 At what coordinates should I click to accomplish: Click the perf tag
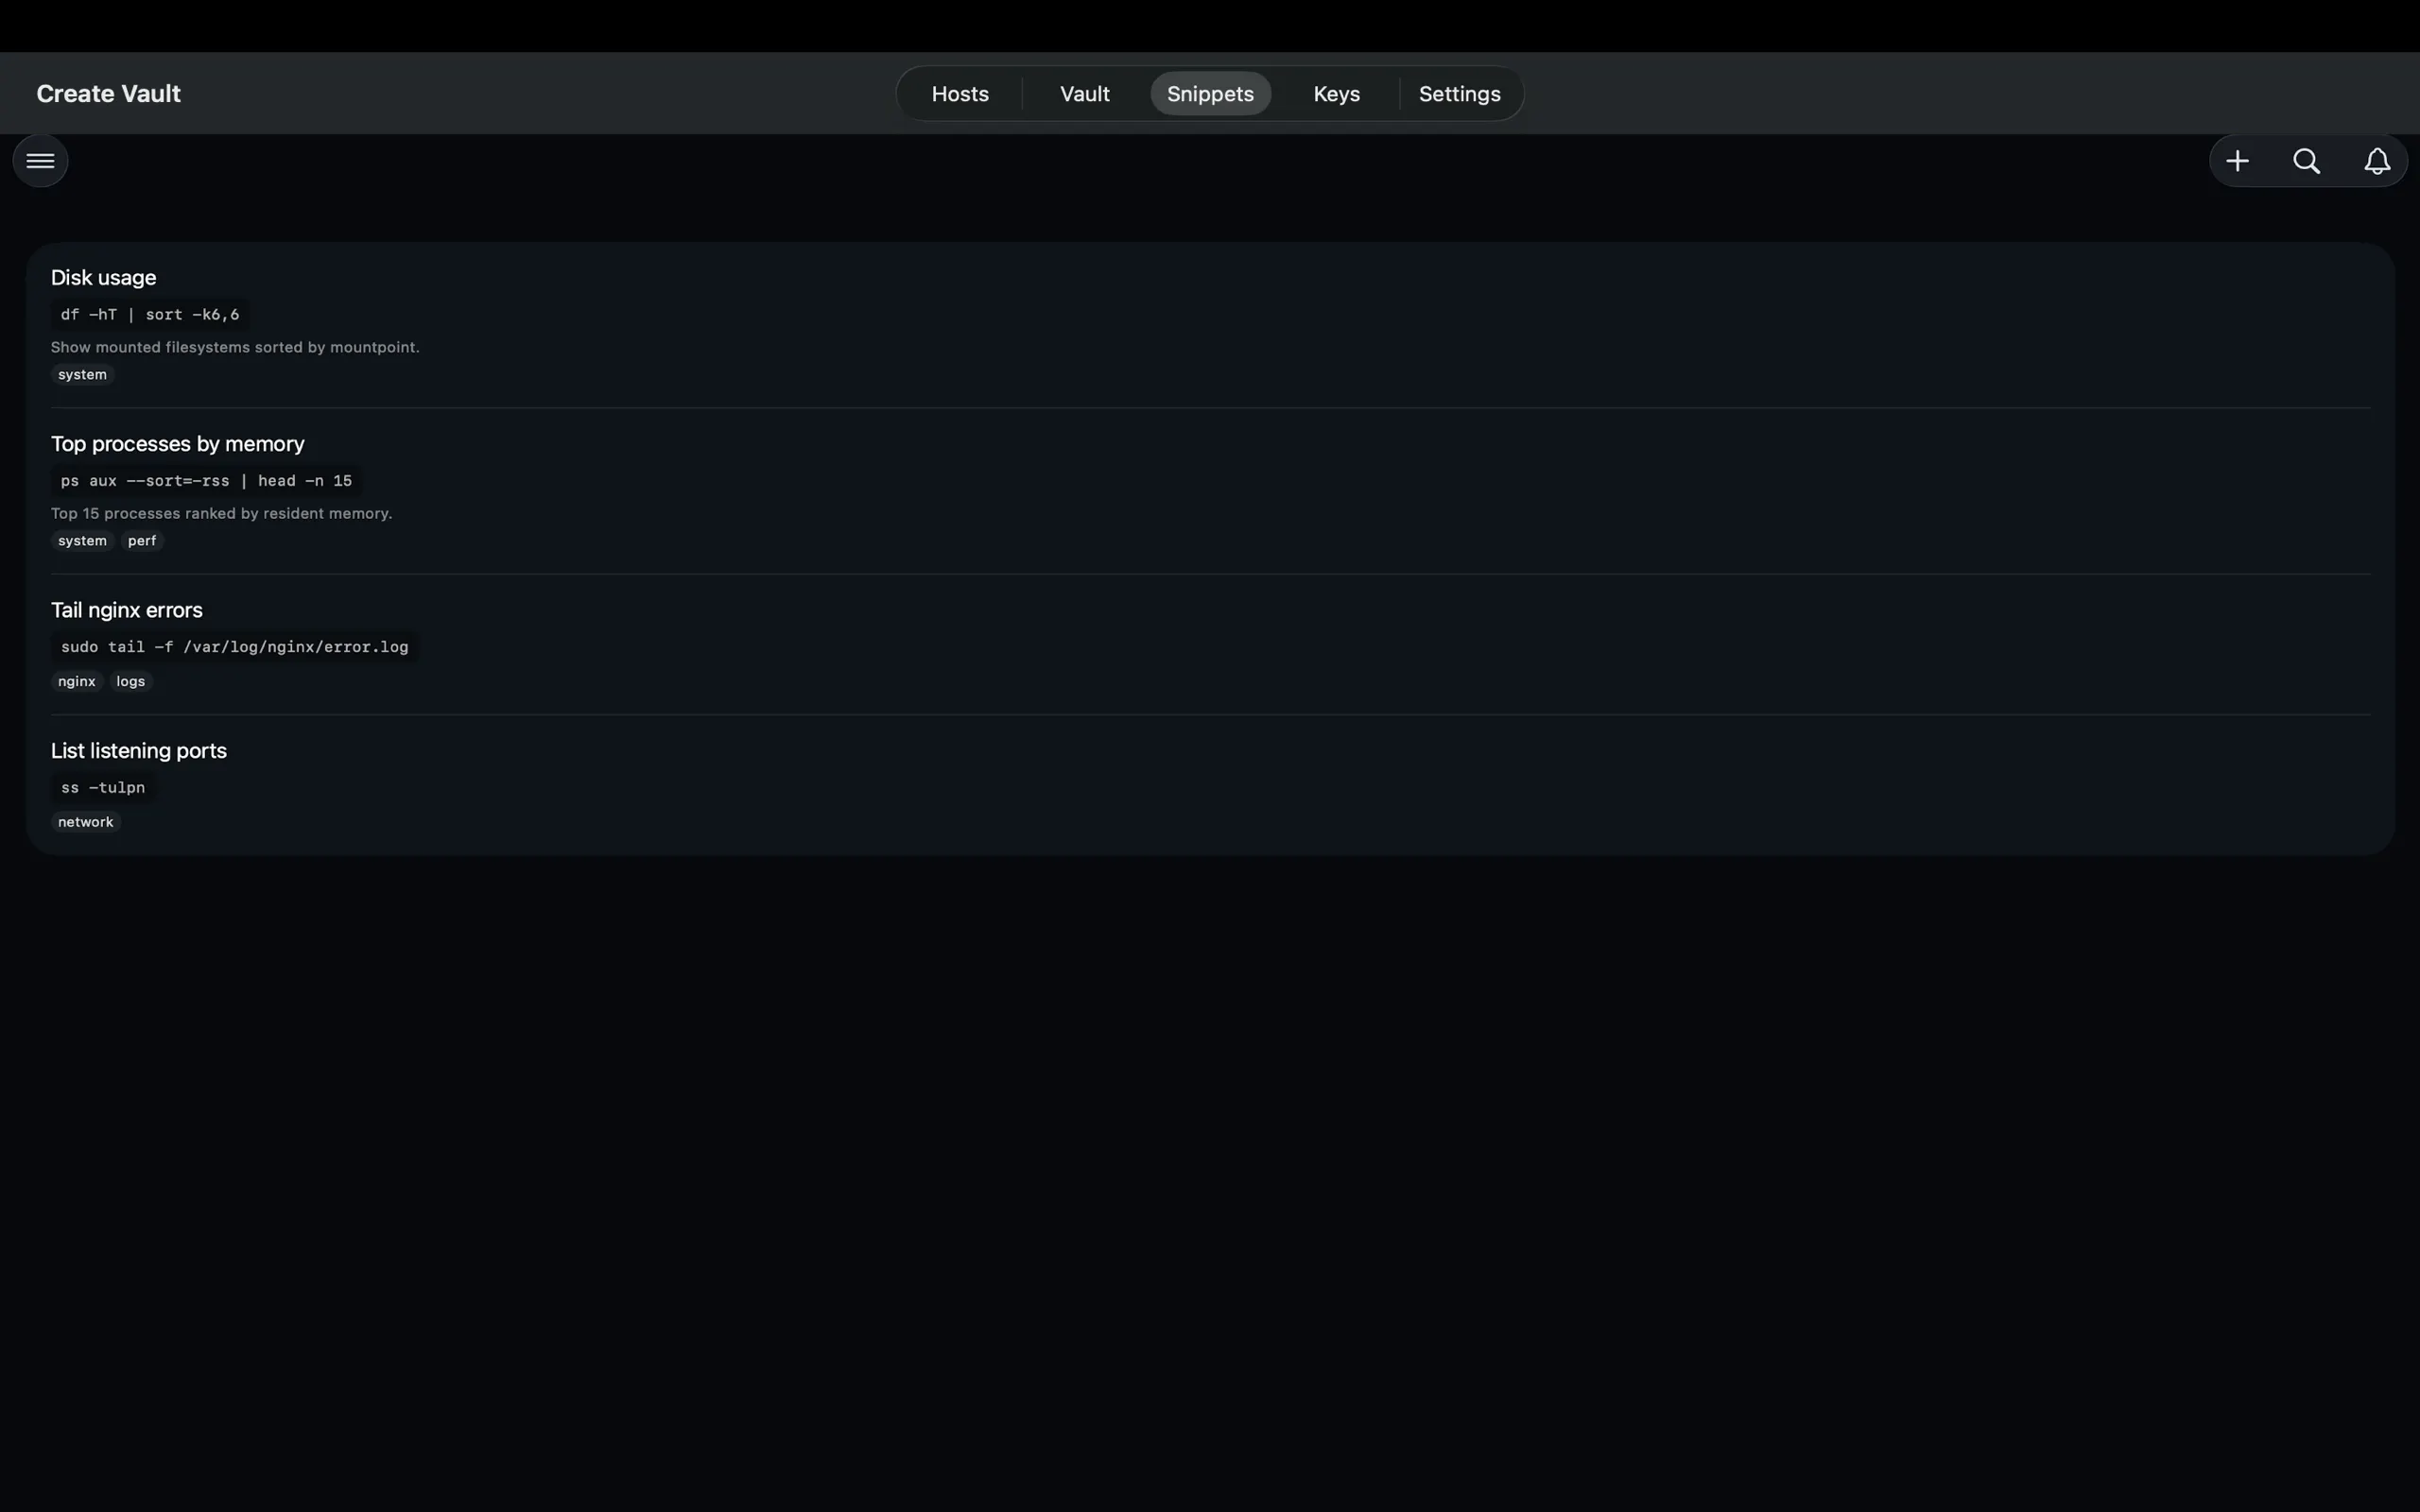point(142,541)
